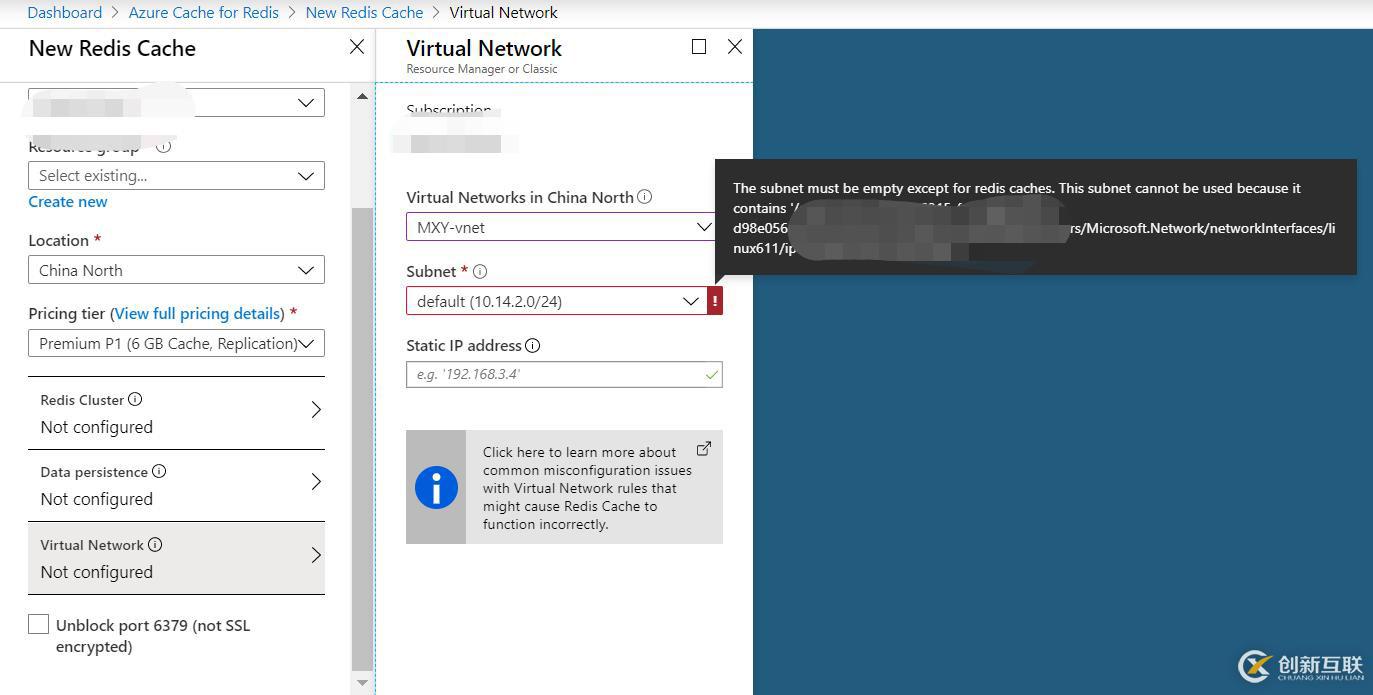Viewport: 1373px width, 695px height.
Task: Click the Create new resource group link
Action: pos(67,201)
